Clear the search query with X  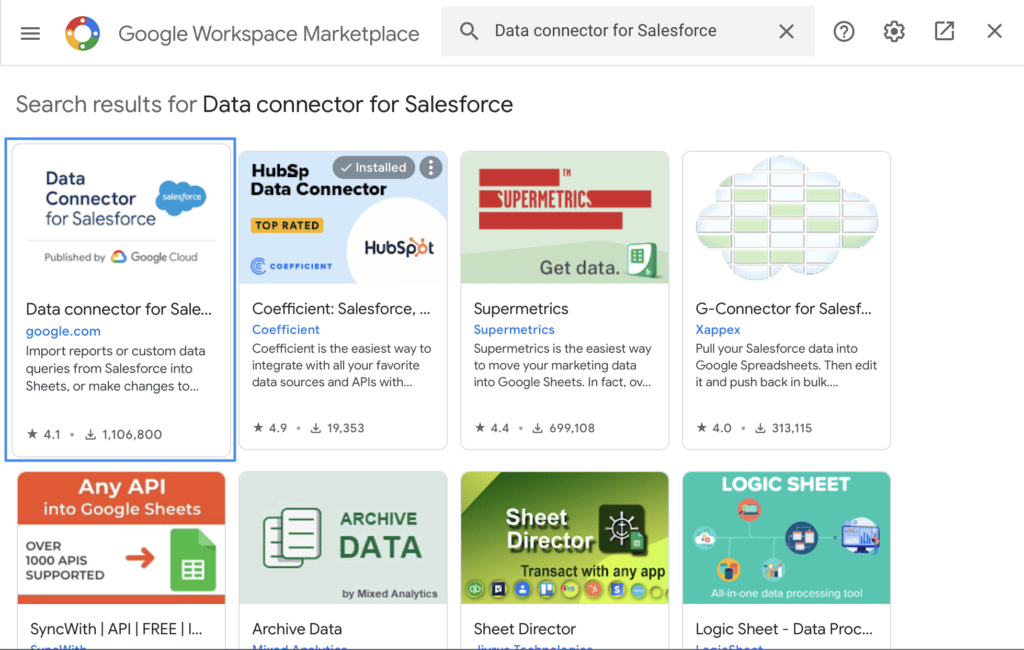click(786, 31)
